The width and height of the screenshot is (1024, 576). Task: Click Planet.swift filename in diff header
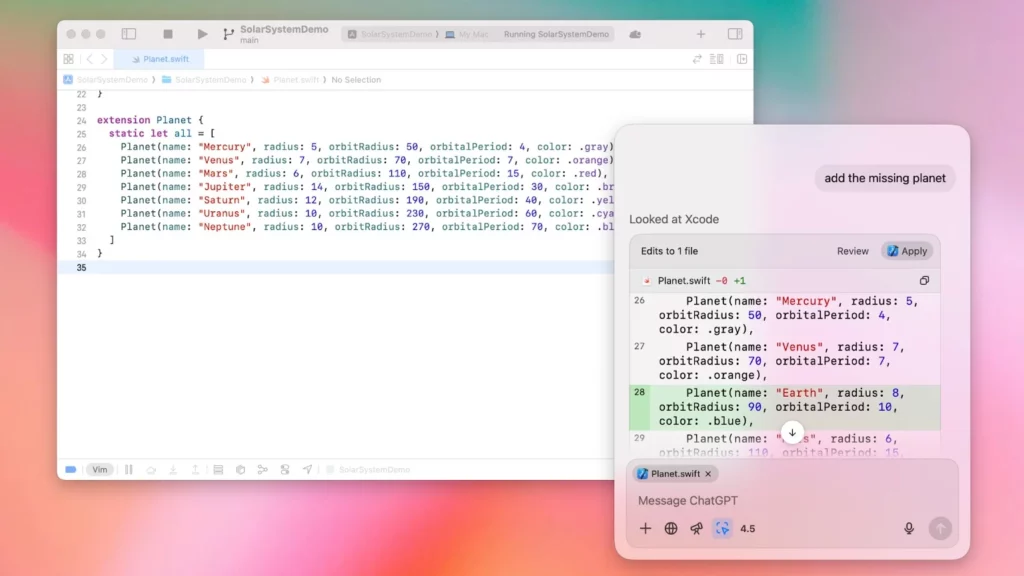[x=683, y=281]
